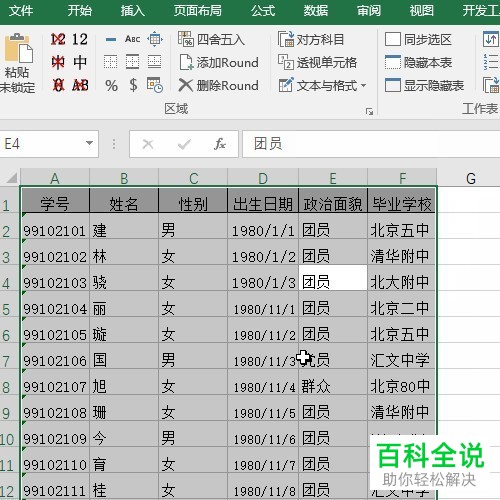This screenshot has width=500, height=500.
Task: Click 透视单元格 button
Action: click(317, 62)
